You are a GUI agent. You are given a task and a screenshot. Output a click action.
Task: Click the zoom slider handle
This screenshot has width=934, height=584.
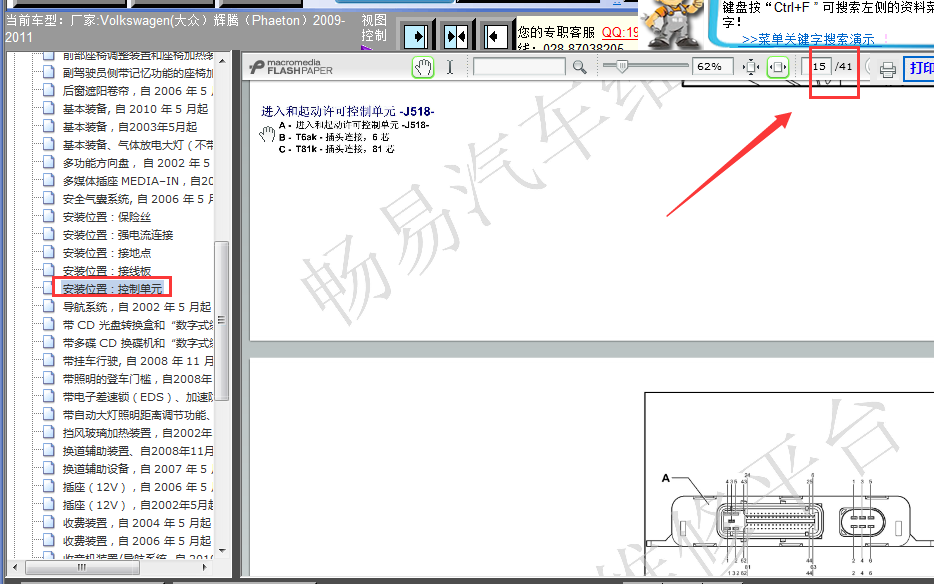coord(622,66)
